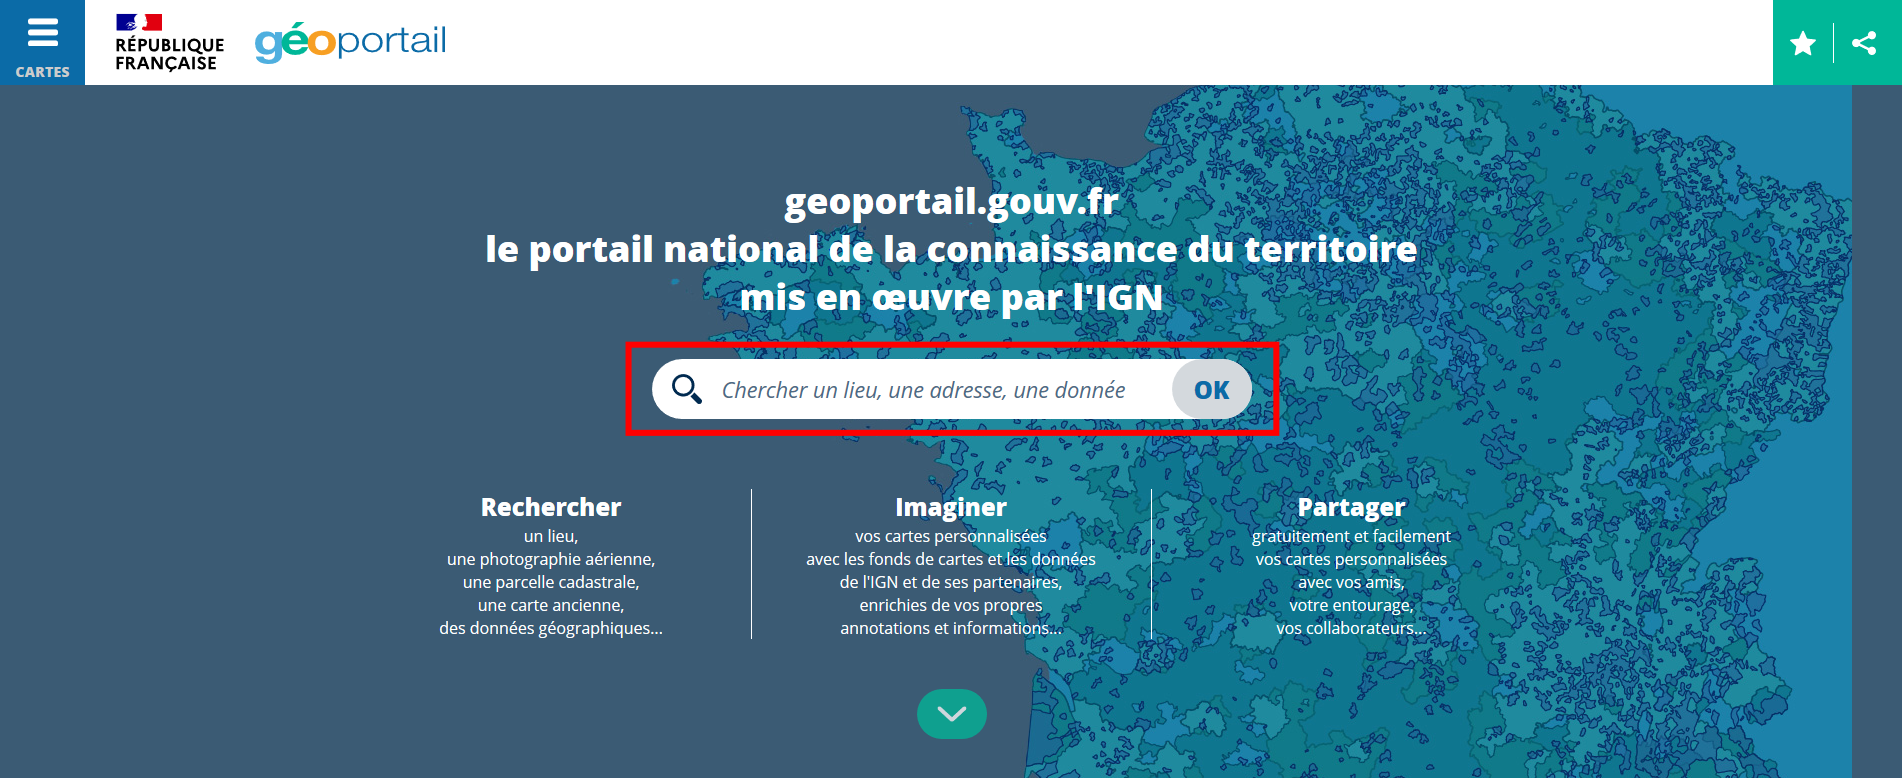Click 'mis en œuvre par l'IGN' text

coord(951,297)
